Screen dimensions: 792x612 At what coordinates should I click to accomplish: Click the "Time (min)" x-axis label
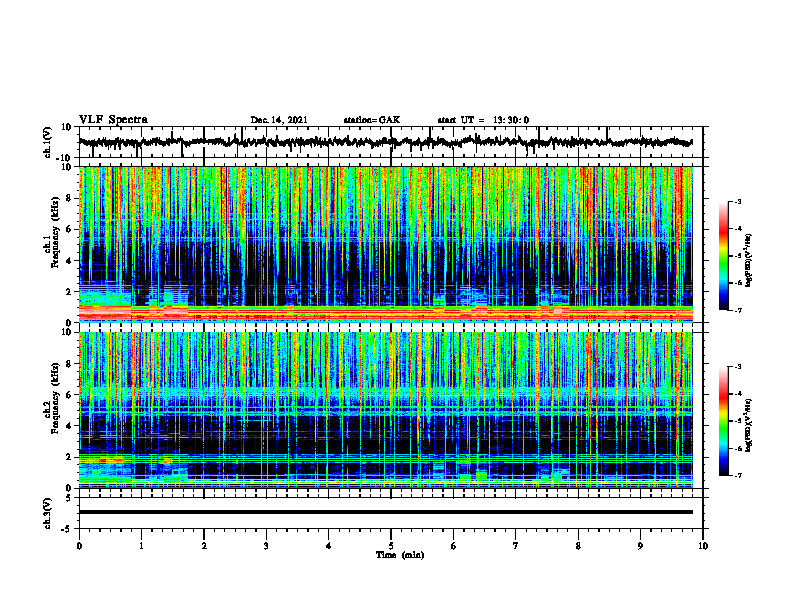[400, 555]
